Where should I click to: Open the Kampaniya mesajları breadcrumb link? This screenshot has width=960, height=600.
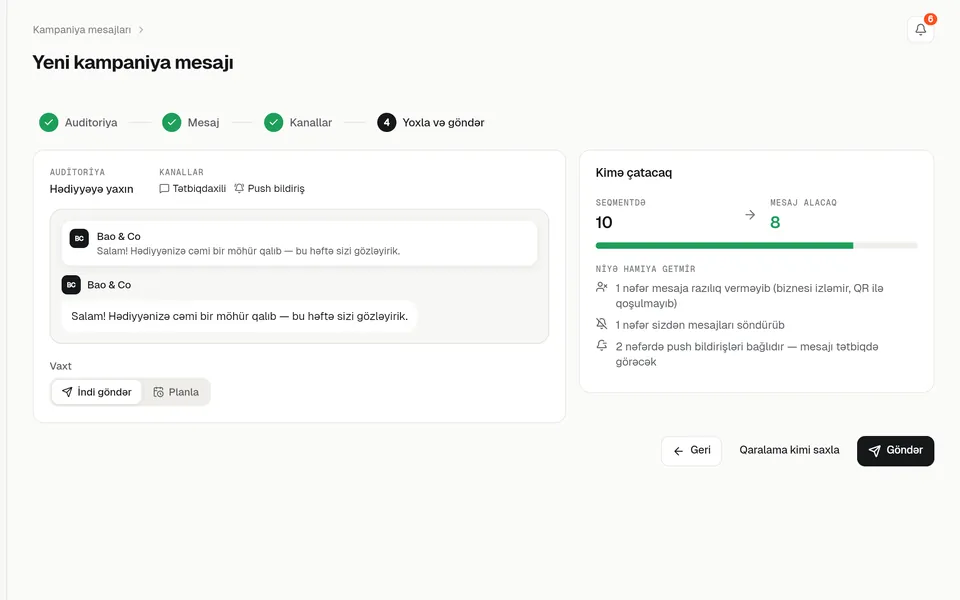[x=82, y=29]
